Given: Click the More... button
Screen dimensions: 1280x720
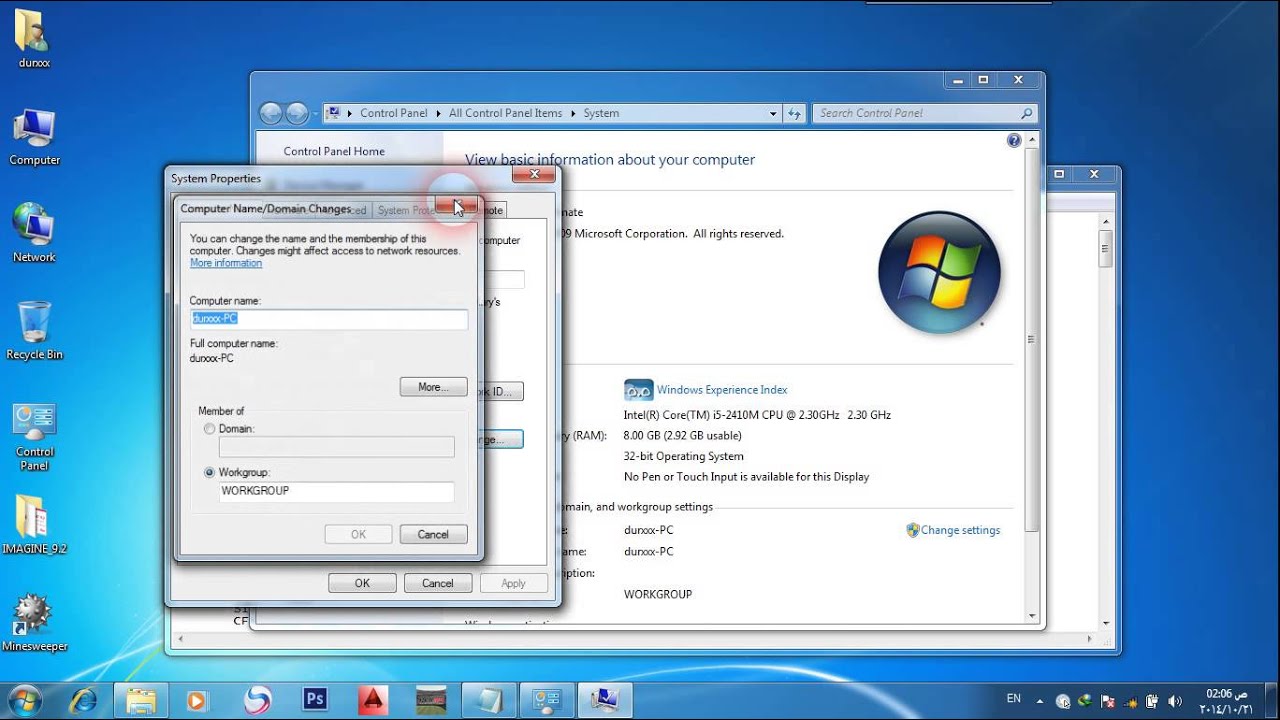Looking at the screenshot, I should coord(433,387).
